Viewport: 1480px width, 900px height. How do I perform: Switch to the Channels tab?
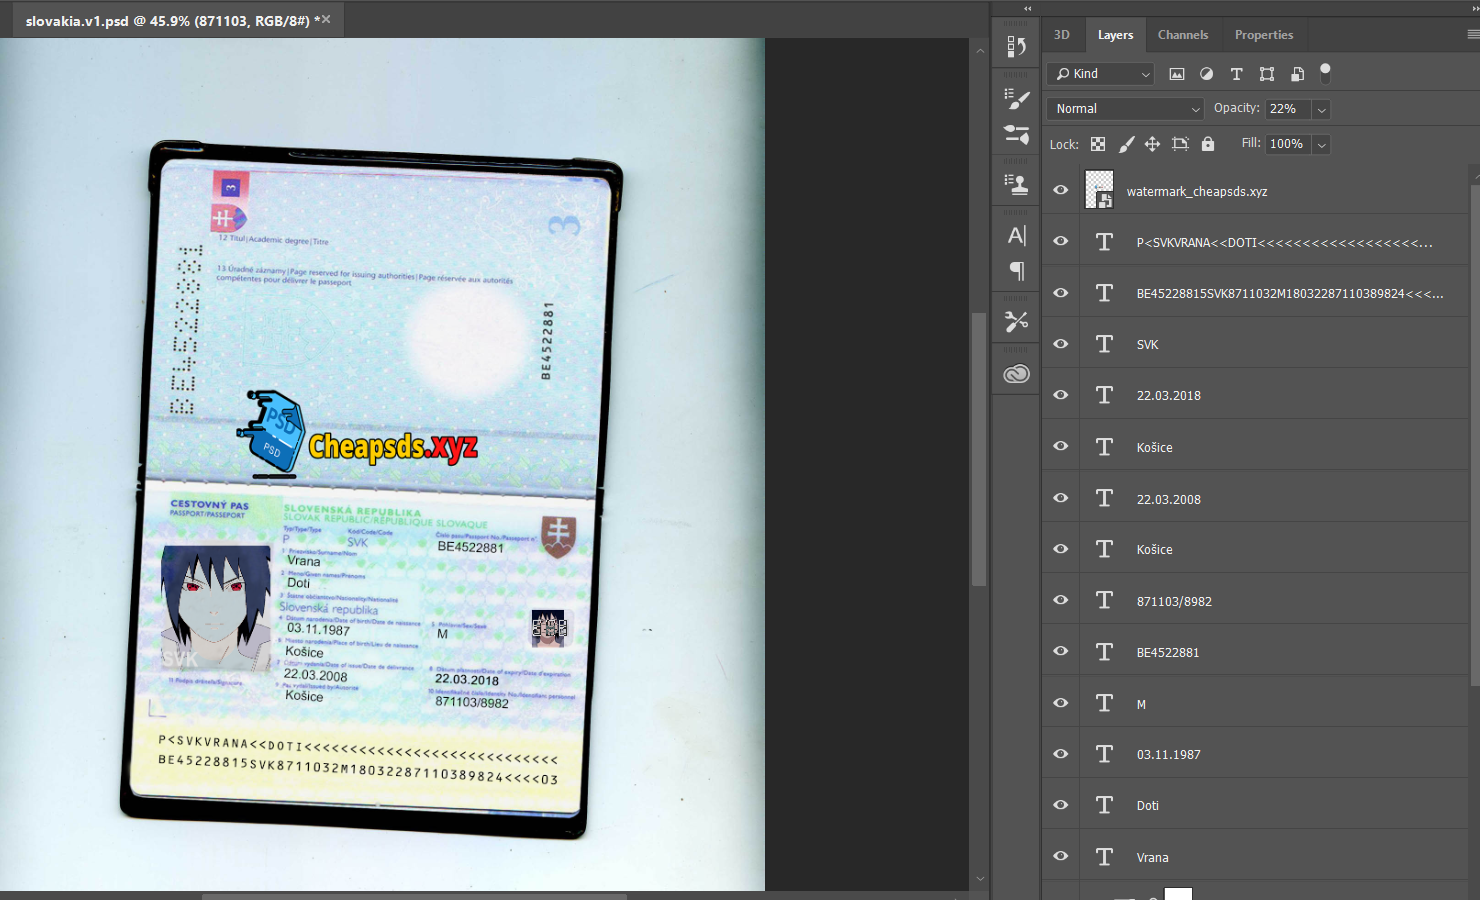[1182, 35]
